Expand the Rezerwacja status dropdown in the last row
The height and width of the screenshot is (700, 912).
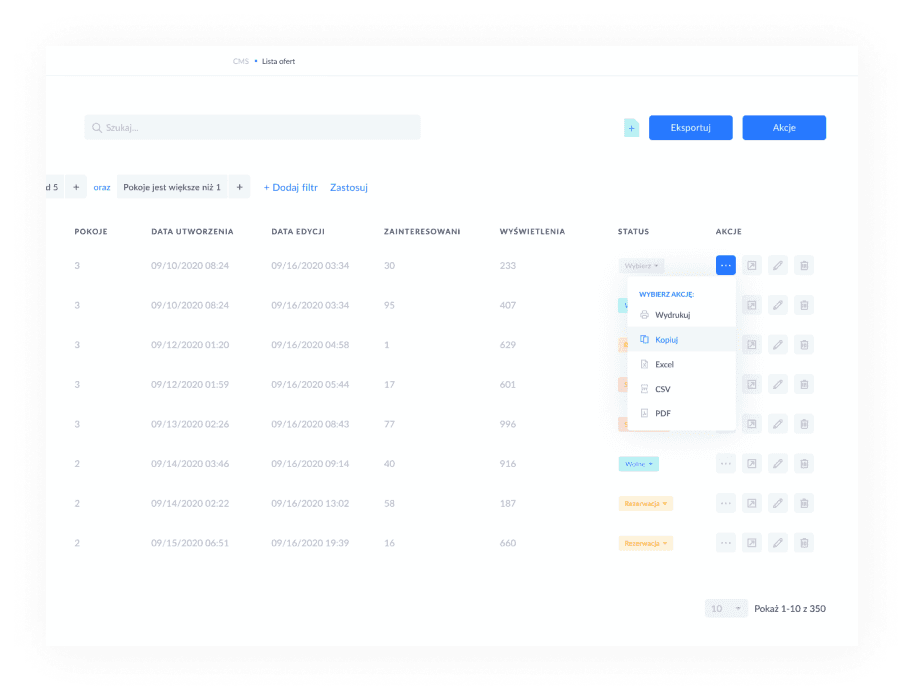pos(645,543)
